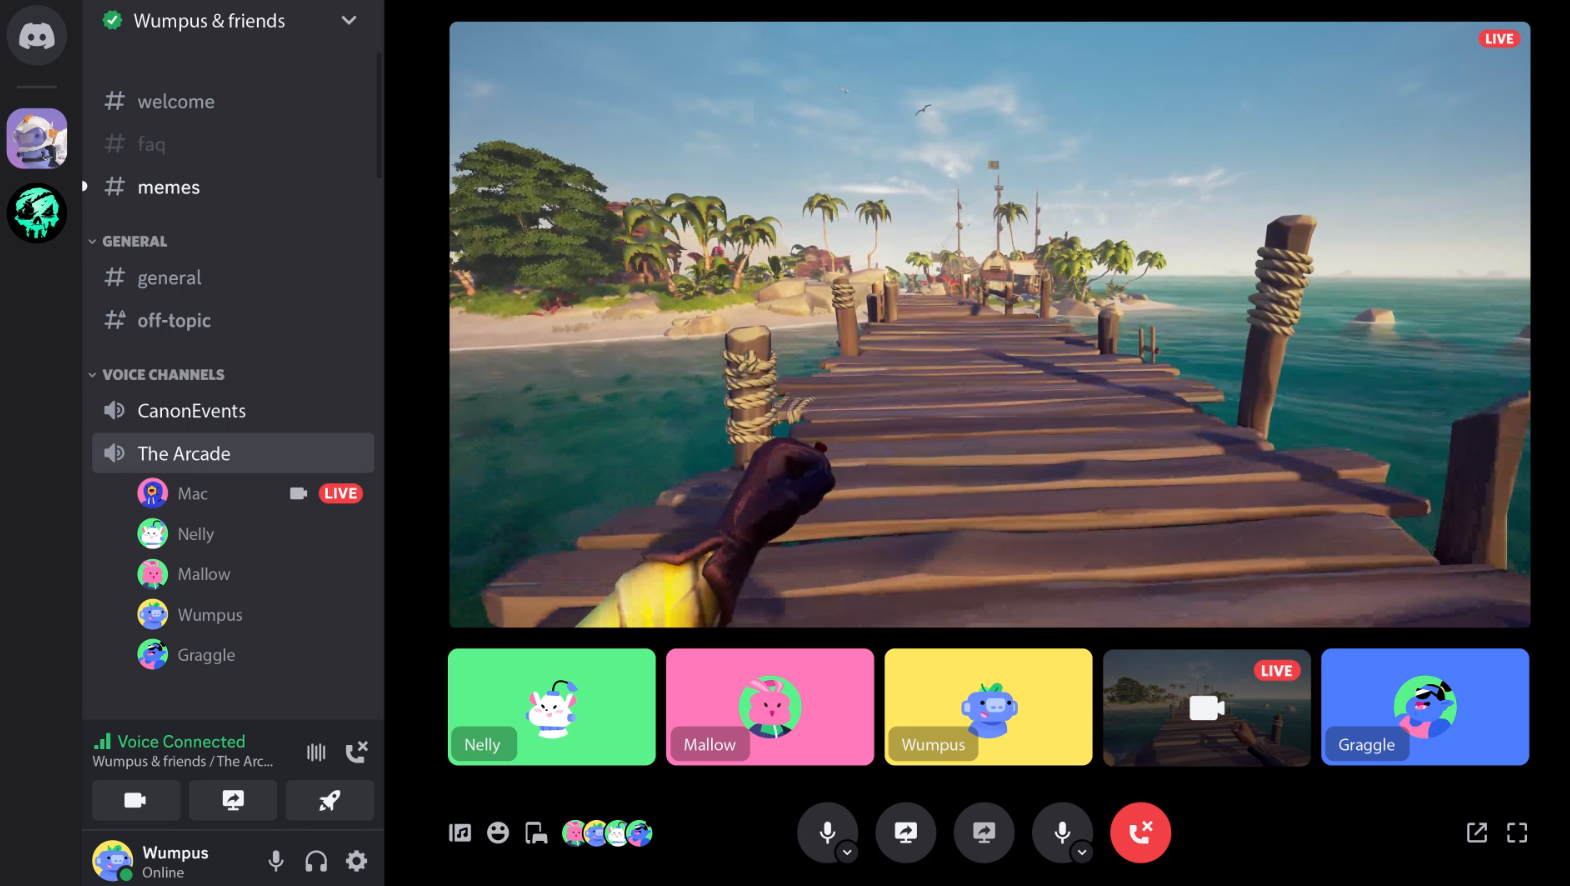Click Mallow in the voice member list
The width and height of the screenshot is (1570, 886).
click(x=203, y=574)
